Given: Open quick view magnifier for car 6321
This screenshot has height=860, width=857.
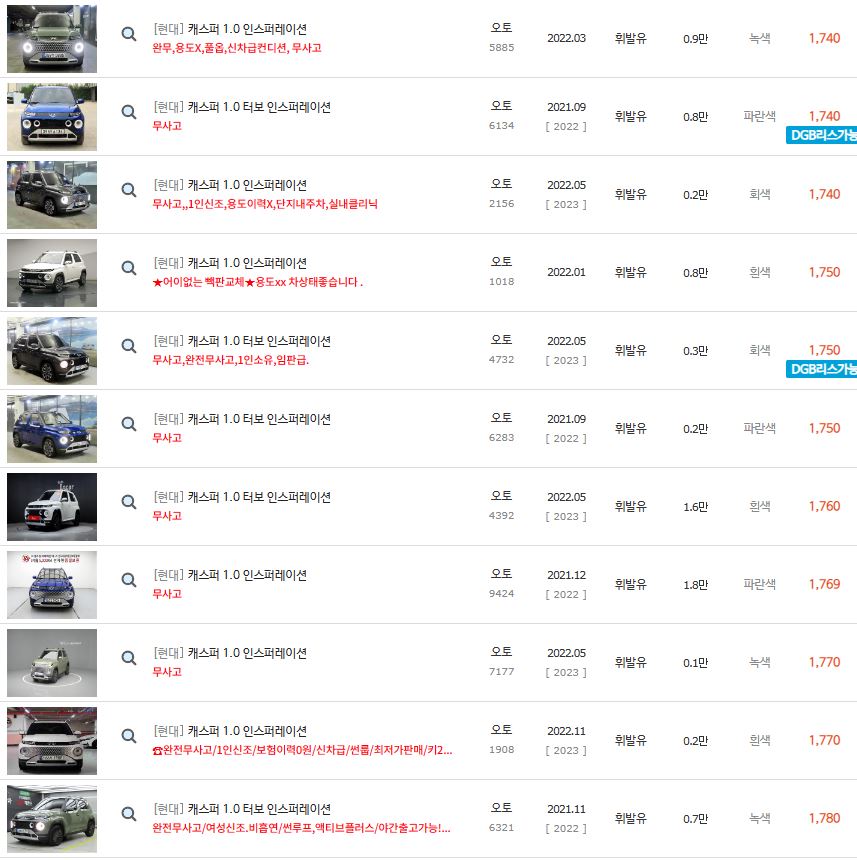Looking at the screenshot, I should click(x=129, y=813).
